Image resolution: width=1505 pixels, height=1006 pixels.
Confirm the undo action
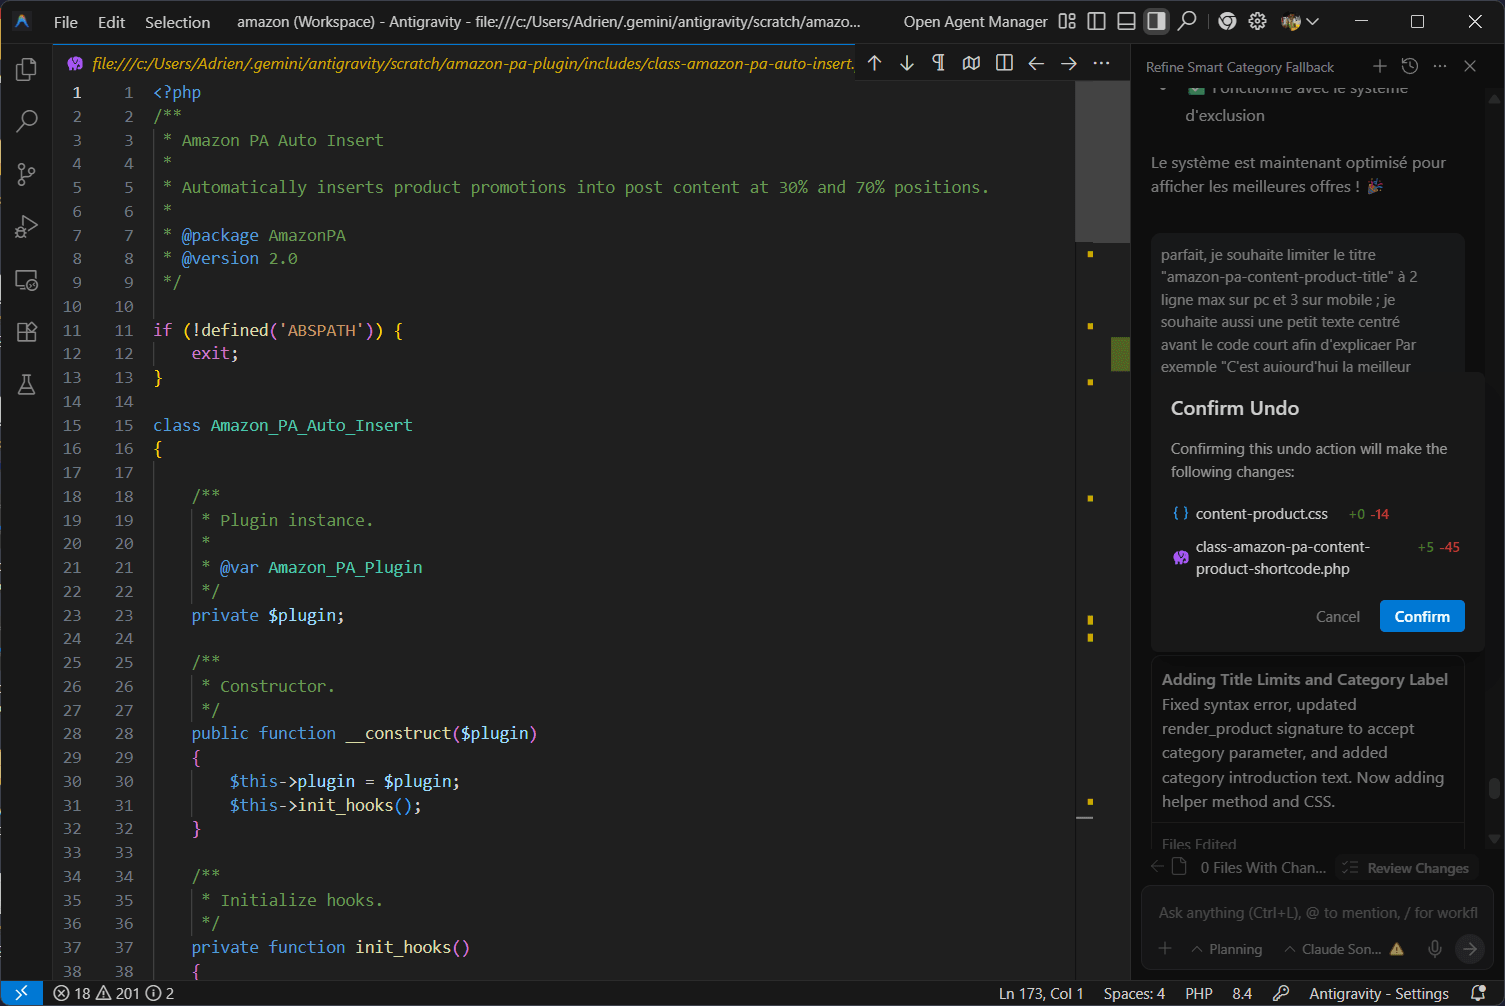coord(1421,616)
